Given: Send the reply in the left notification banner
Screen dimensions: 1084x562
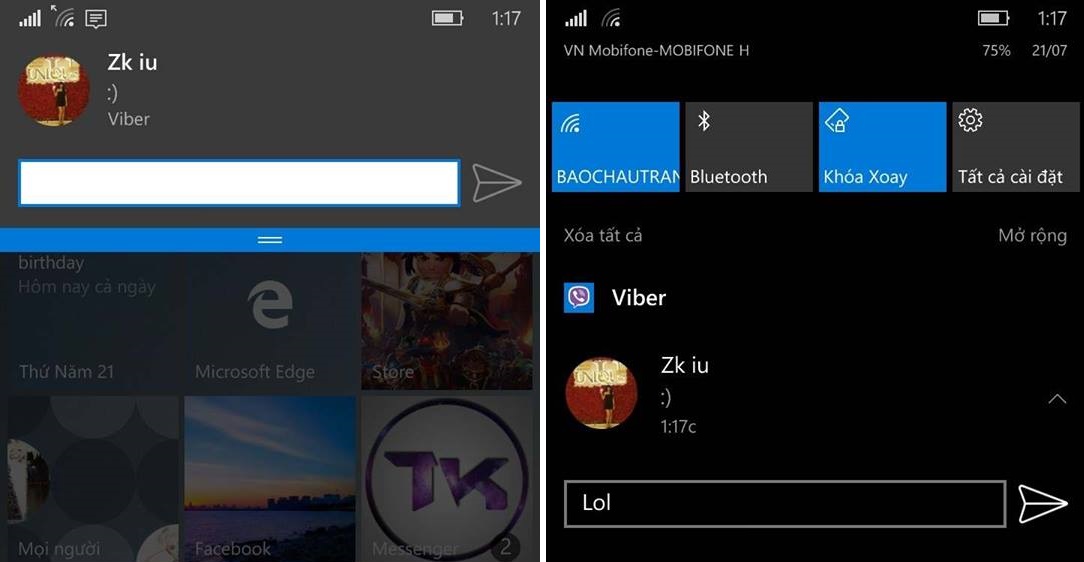Looking at the screenshot, I should [x=496, y=183].
